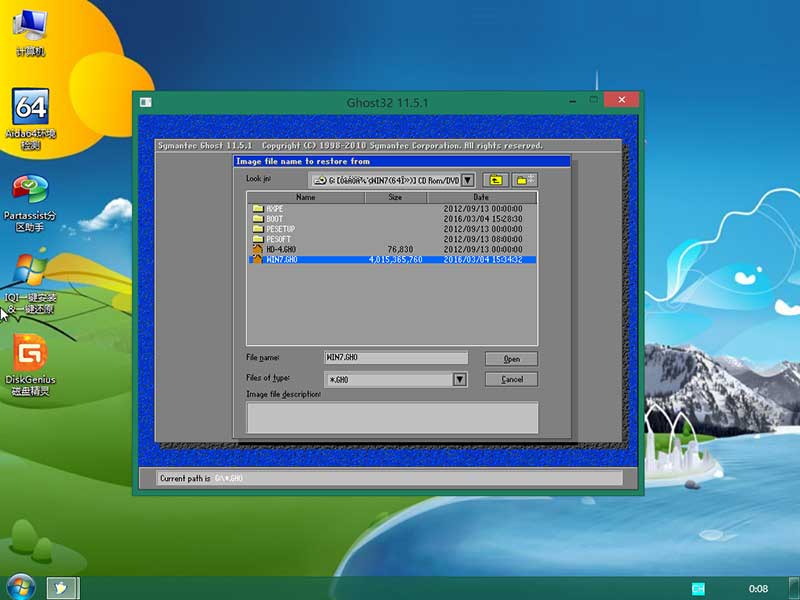Go up one folder level icon

(x=495, y=180)
